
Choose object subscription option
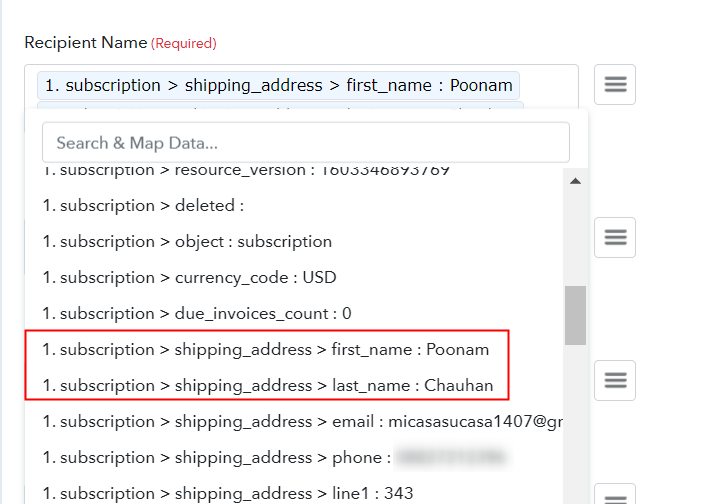(x=187, y=241)
